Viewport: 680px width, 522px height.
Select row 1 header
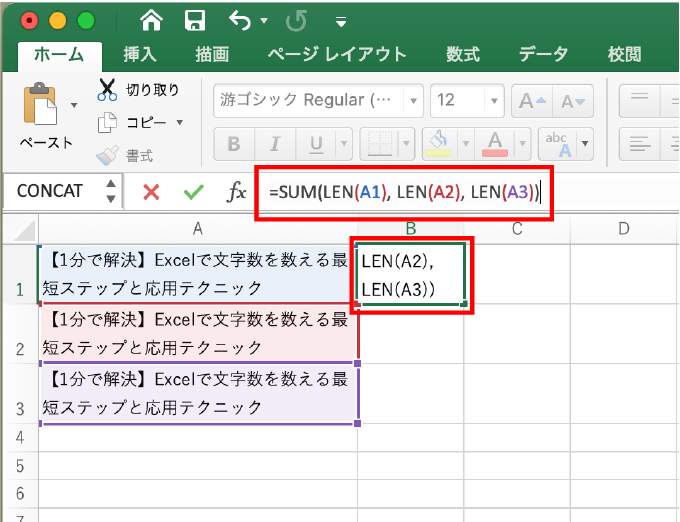tap(20, 274)
